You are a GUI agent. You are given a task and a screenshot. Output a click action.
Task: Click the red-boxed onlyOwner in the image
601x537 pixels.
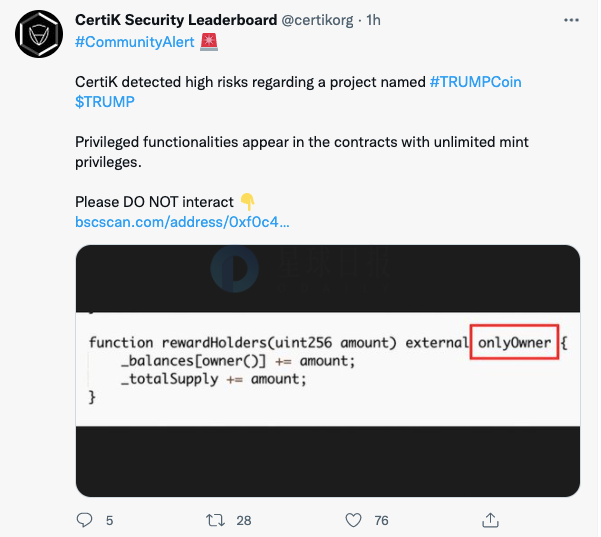pos(514,342)
